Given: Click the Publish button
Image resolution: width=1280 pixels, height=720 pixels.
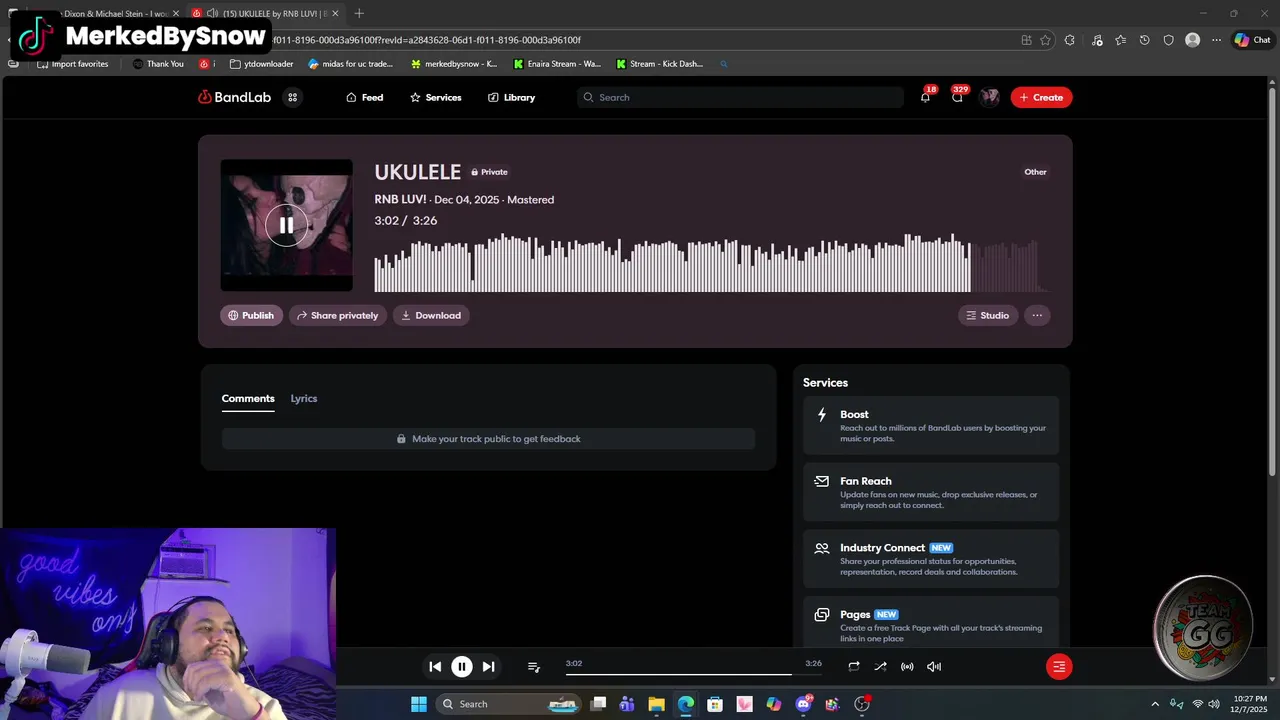Looking at the screenshot, I should (x=251, y=315).
